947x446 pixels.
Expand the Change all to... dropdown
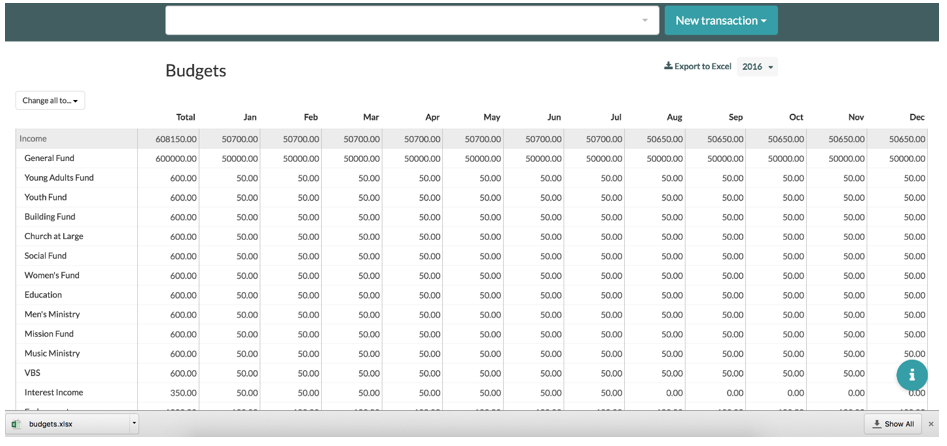pyautogui.click(x=50, y=100)
